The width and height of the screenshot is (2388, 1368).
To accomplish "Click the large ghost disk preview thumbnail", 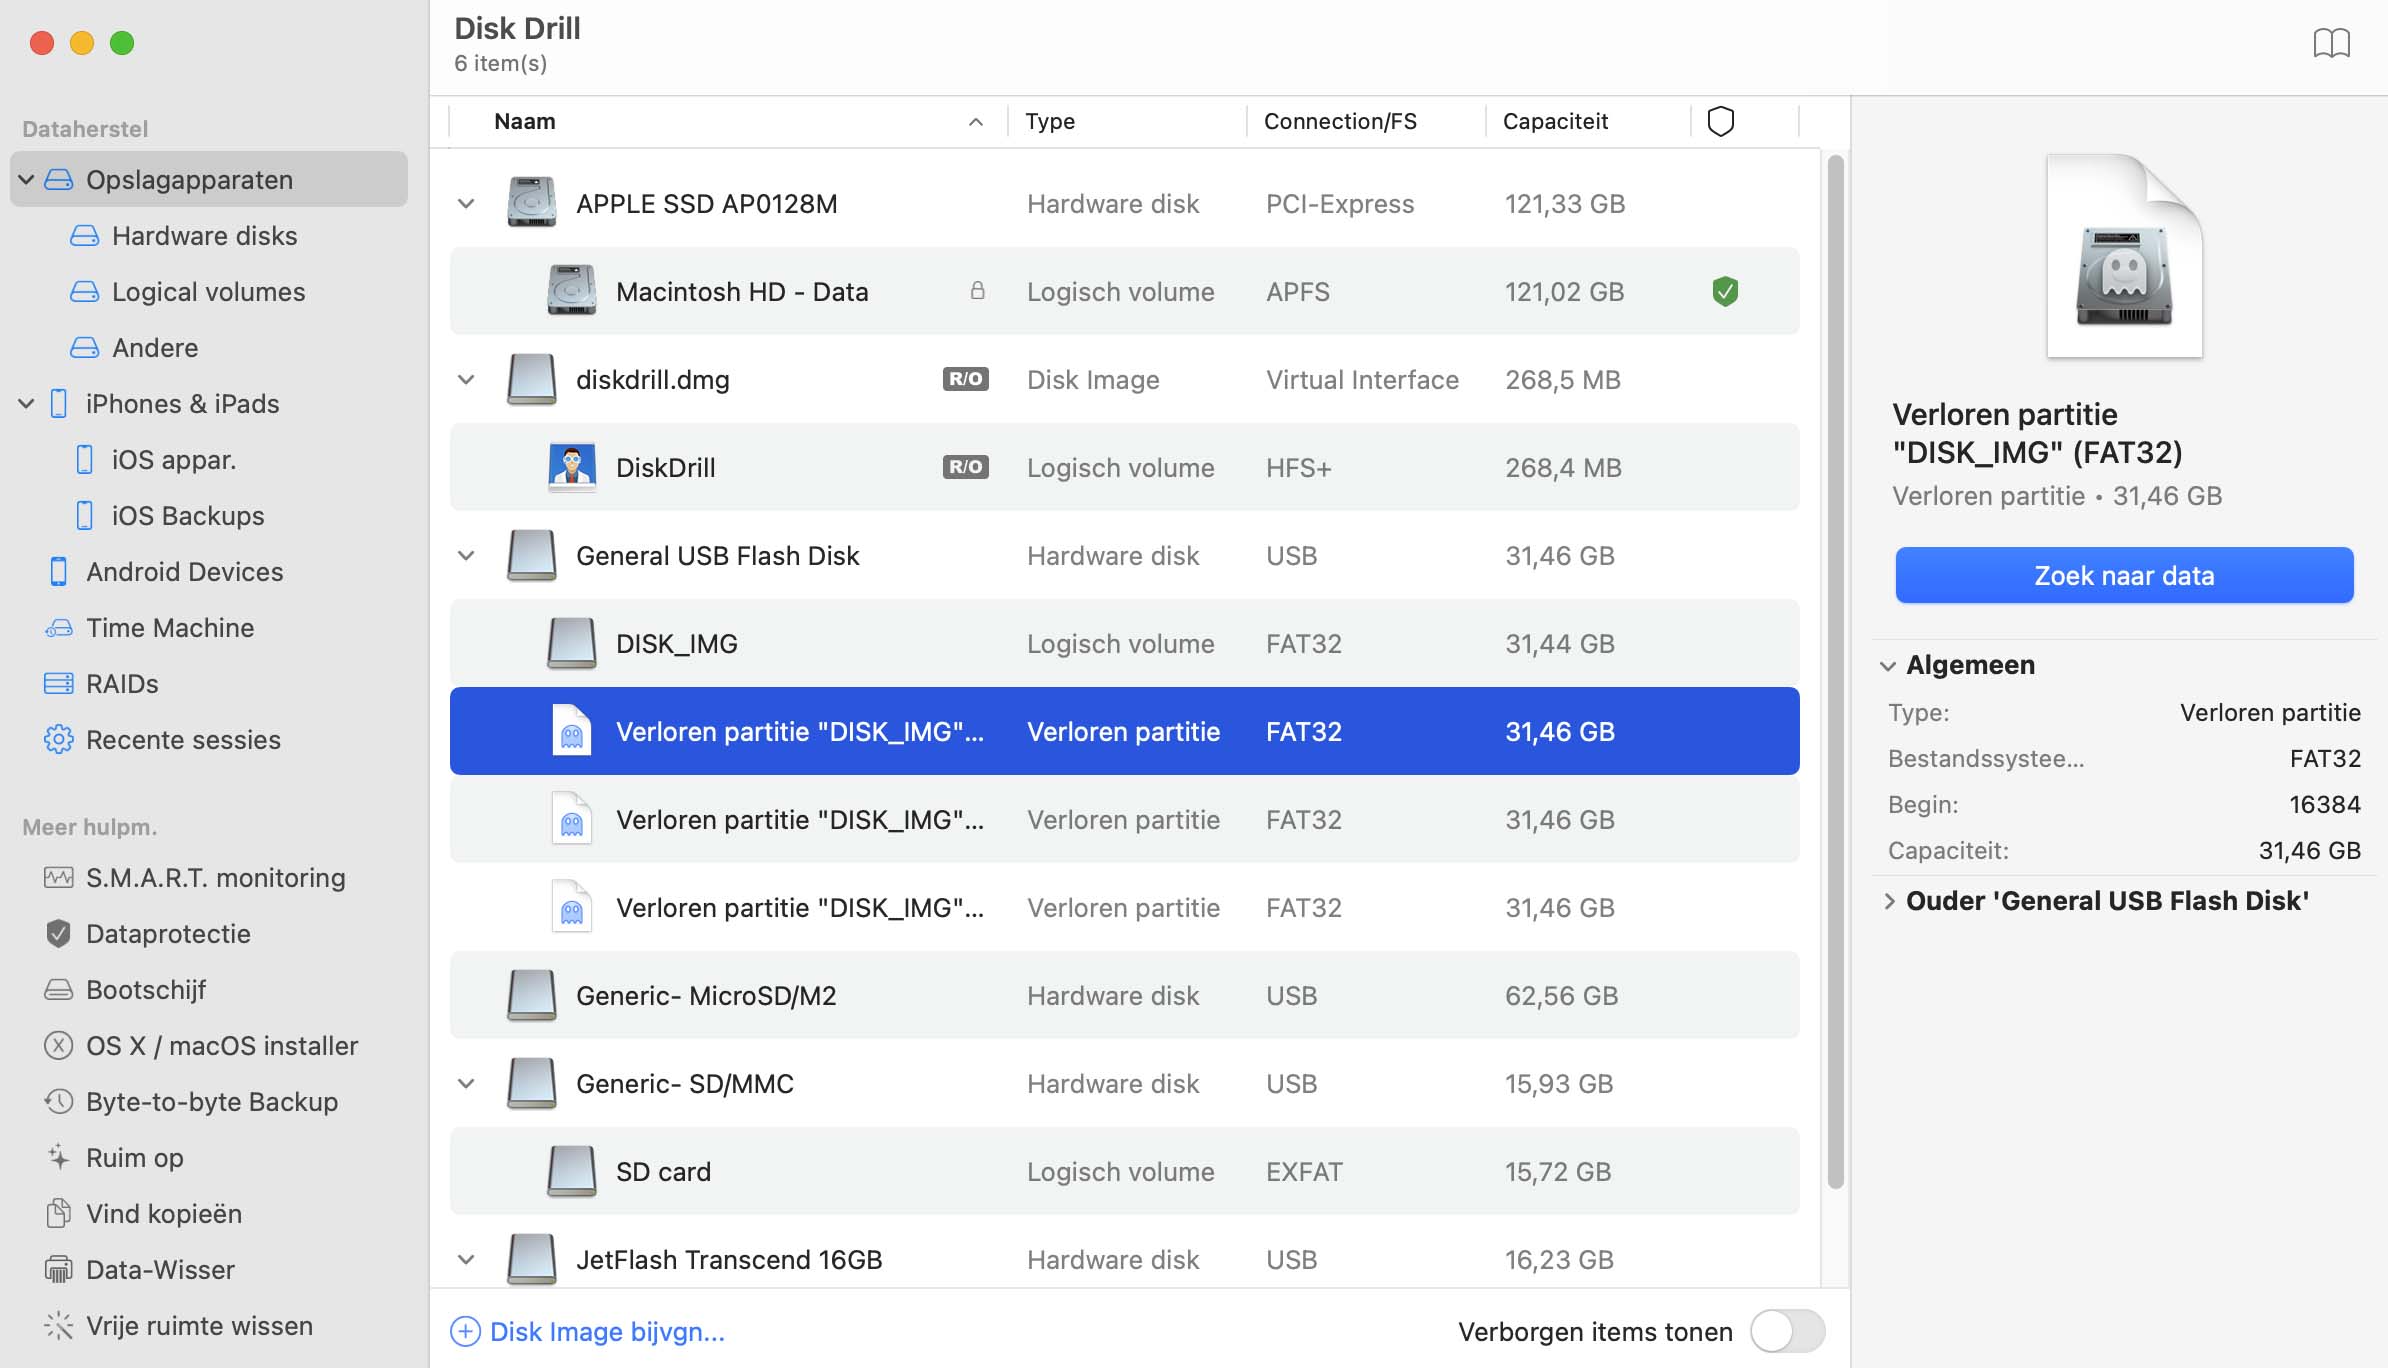I will point(2124,256).
